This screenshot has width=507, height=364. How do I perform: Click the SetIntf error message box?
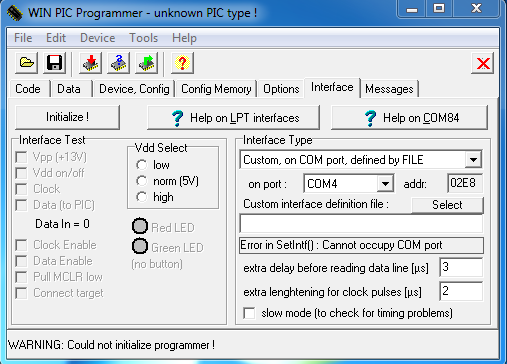click(361, 245)
